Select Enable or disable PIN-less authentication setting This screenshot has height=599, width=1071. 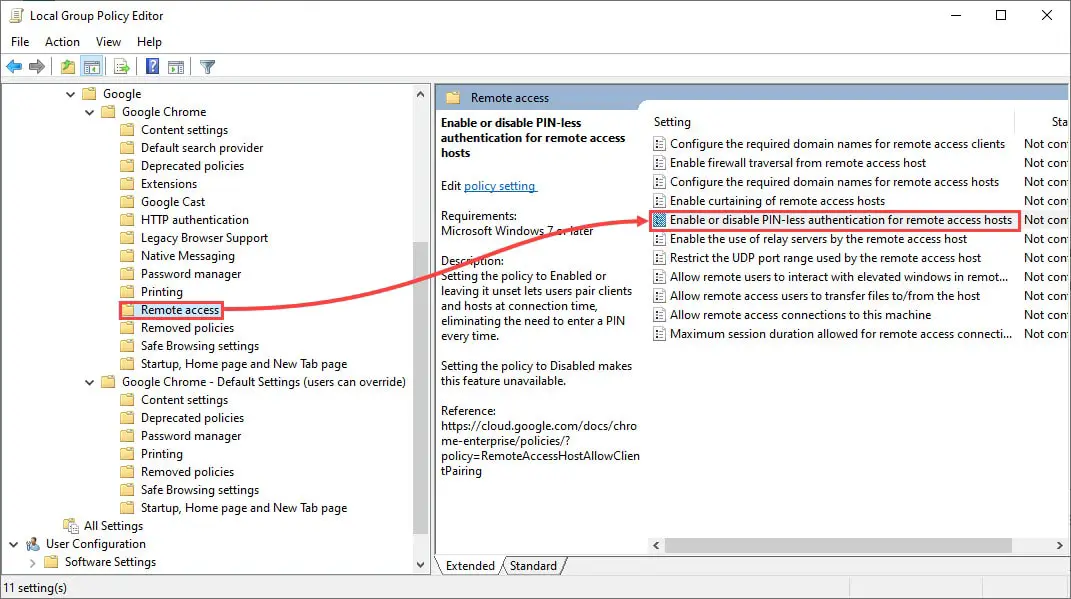click(x=840, y=220)
